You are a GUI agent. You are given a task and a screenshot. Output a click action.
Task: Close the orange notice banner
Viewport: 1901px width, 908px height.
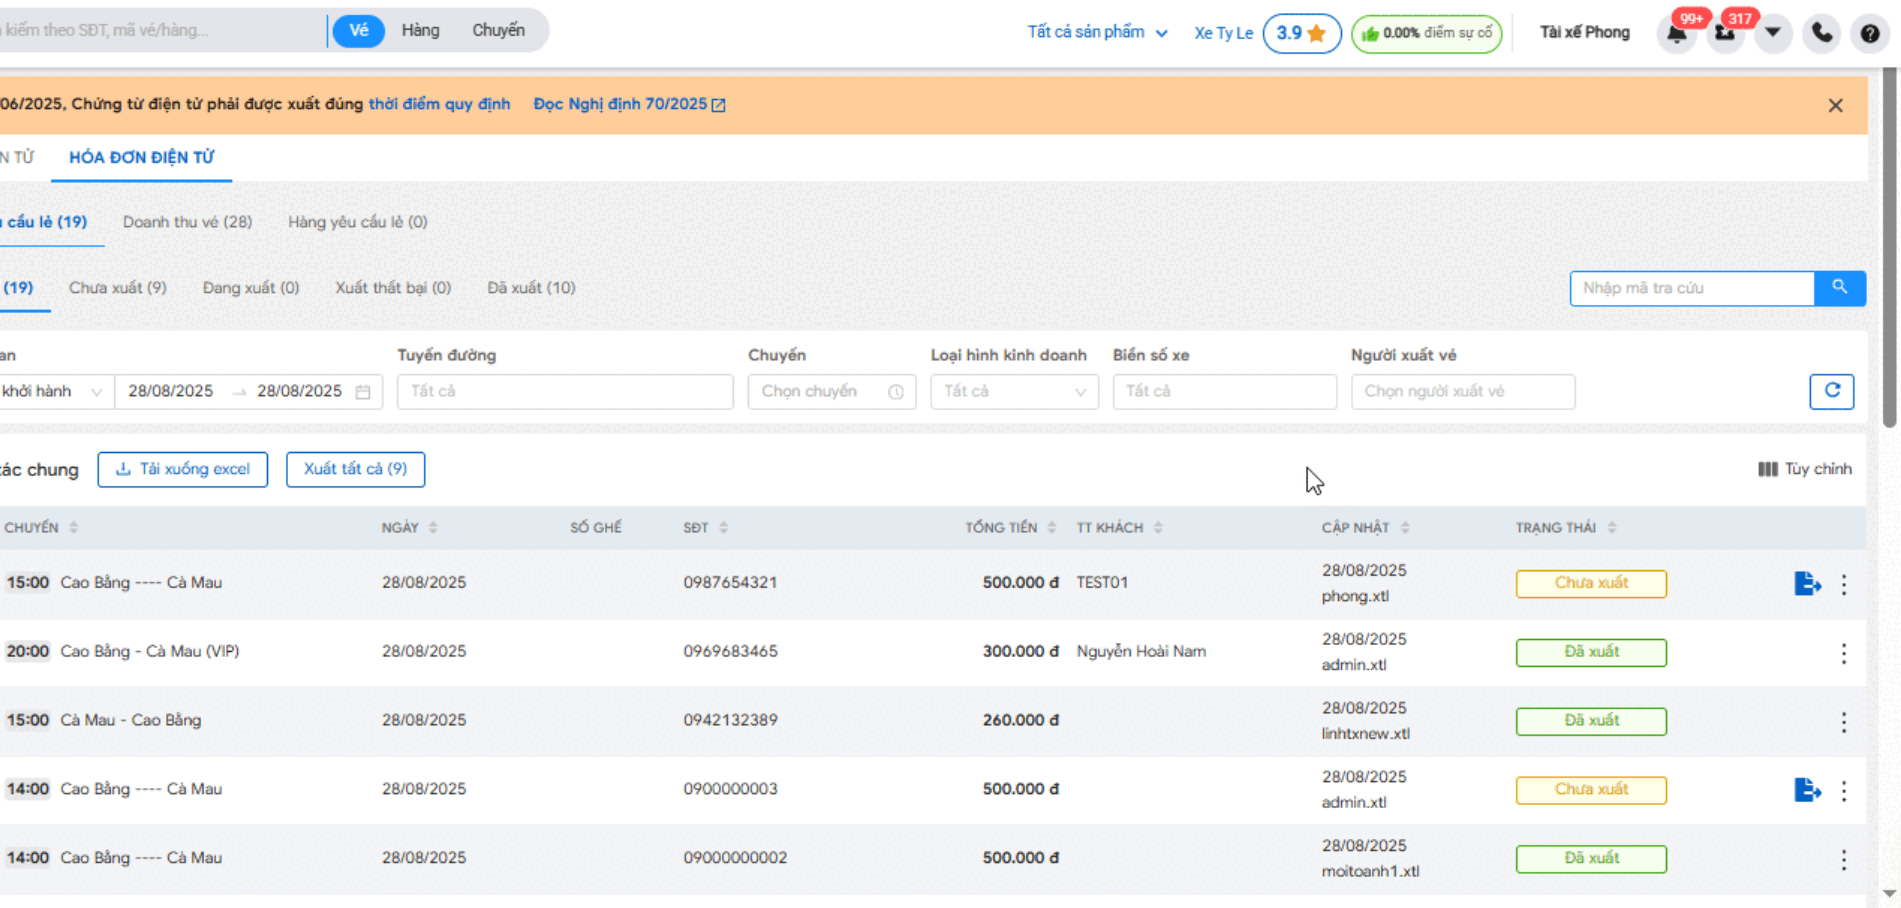click(1835, 105)
